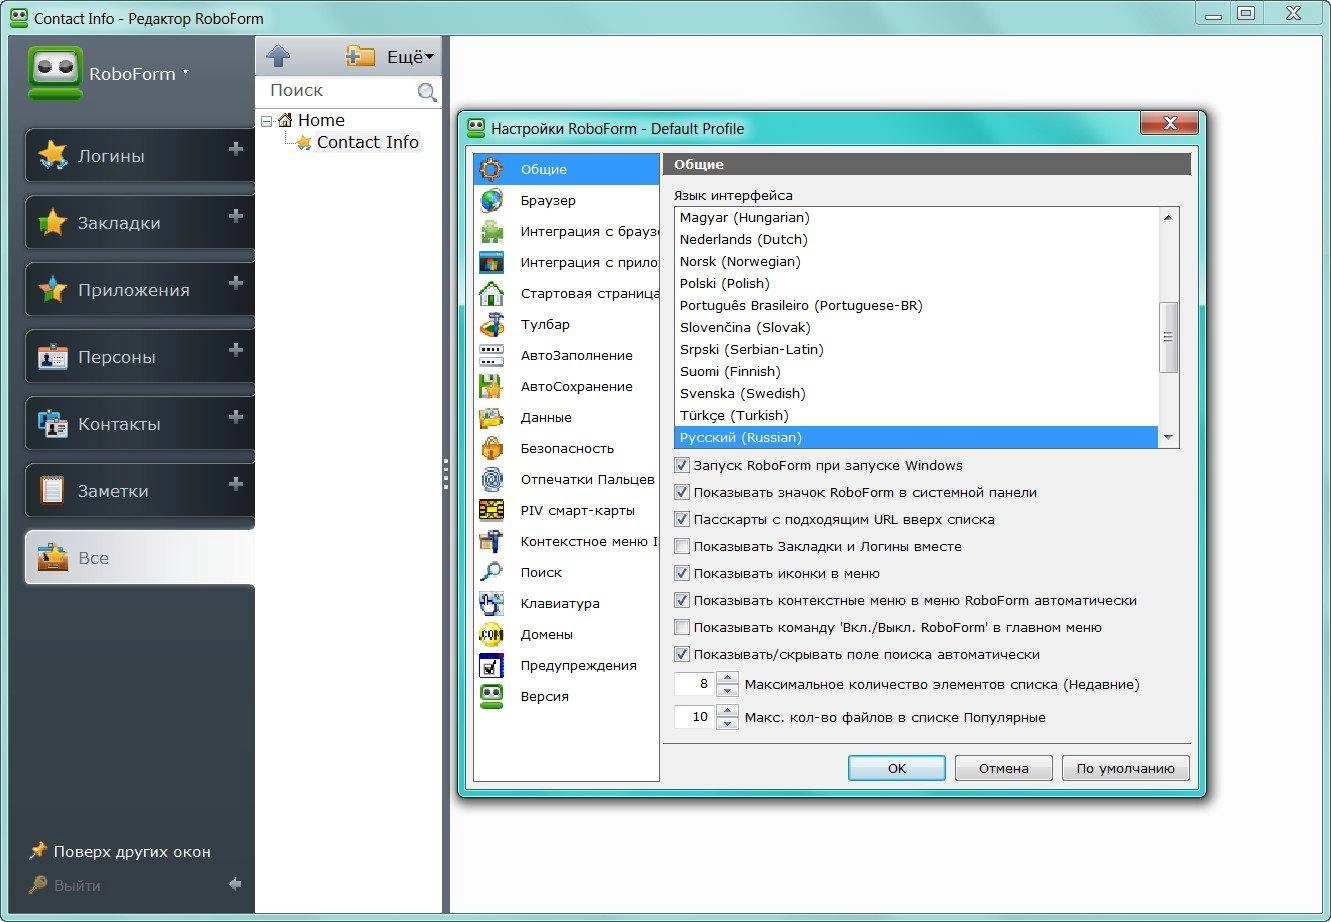This screenshot has width=1331, height=922.
Task: Select the Все sidebar tab
Action: (x=139, y=558)
